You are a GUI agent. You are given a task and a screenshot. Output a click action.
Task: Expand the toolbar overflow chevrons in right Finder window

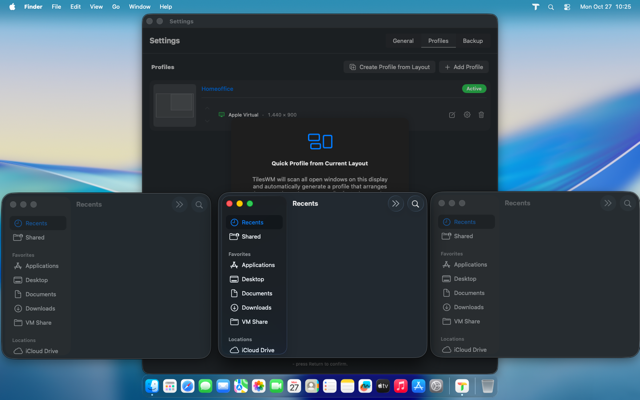607,203
